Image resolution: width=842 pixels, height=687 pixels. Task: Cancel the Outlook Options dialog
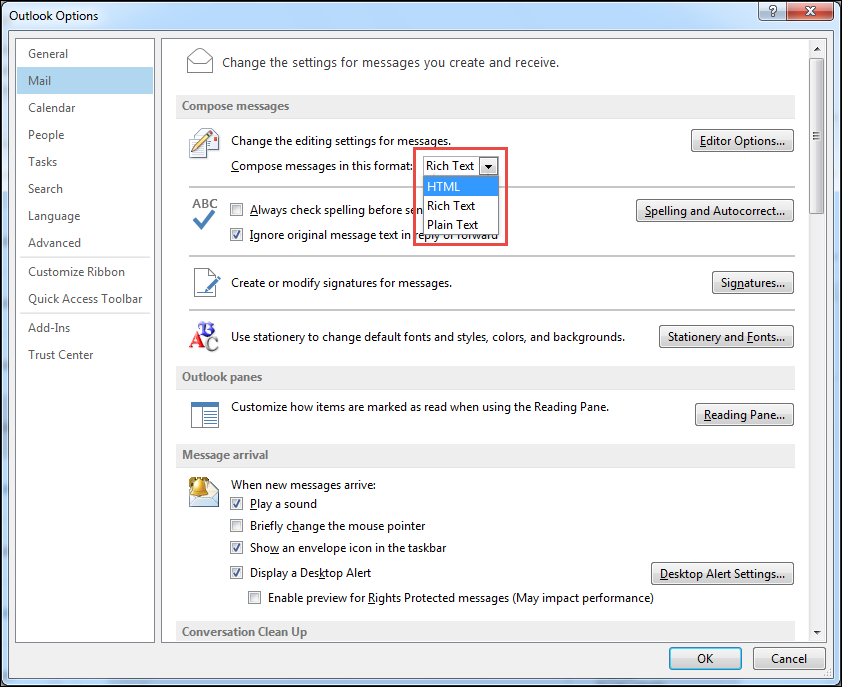[x=789, y=659]
